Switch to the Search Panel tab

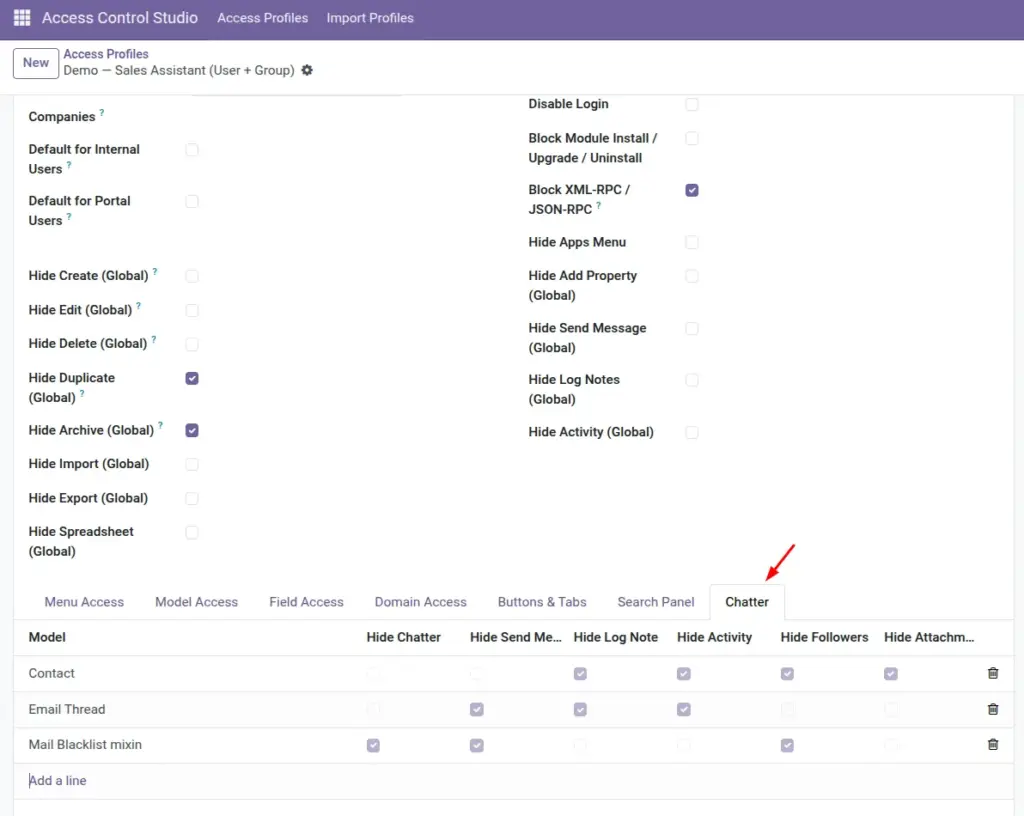coord(656,602)
